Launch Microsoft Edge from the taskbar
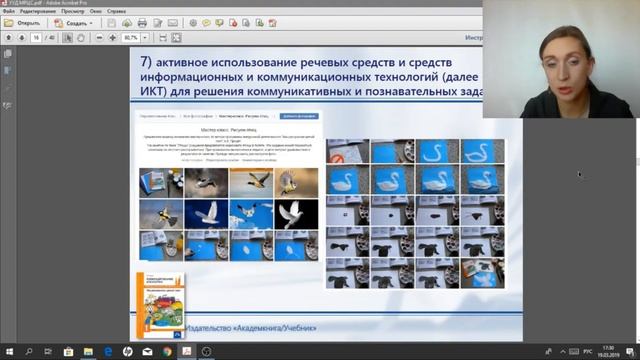The height and width of the screenshot is (360, 640). point(108,351)
